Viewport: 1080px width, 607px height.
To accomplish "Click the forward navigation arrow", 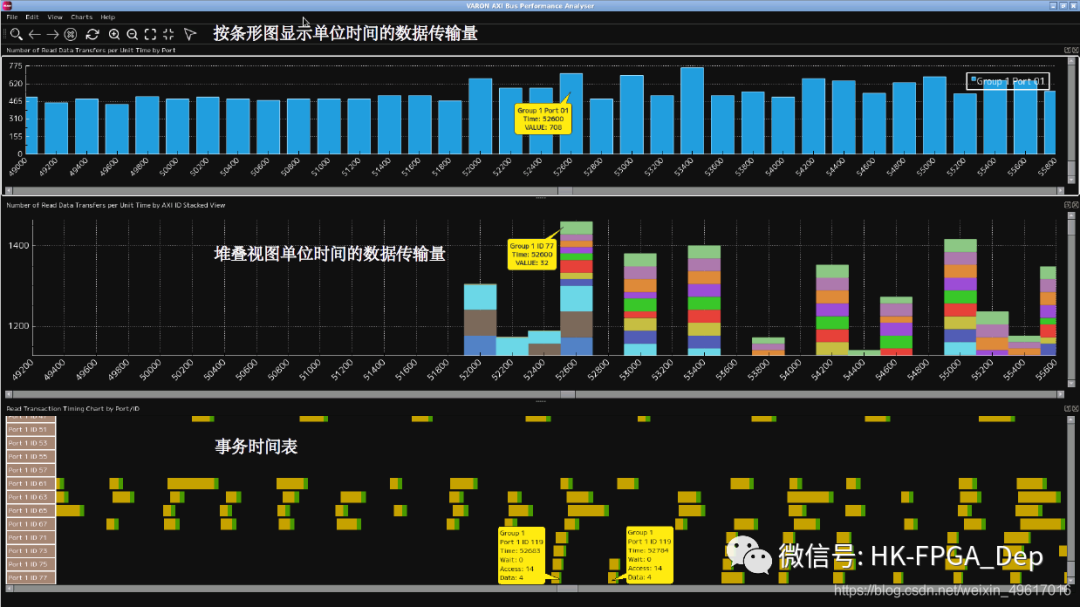I will [51, 33].
